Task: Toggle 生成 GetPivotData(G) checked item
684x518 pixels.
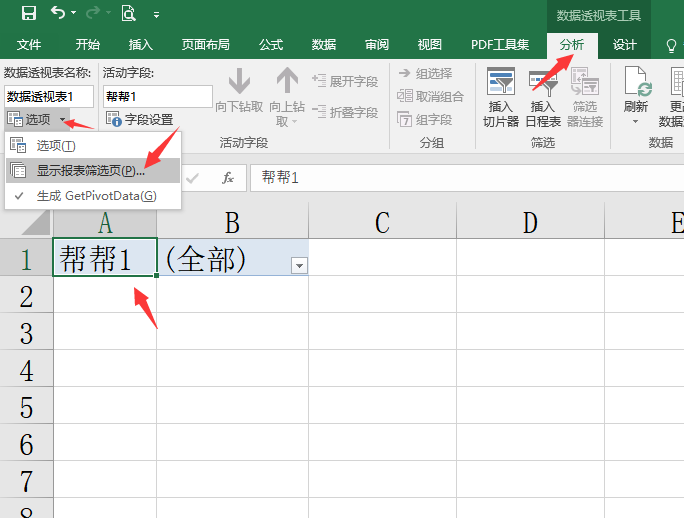Action: click(93, 196)
